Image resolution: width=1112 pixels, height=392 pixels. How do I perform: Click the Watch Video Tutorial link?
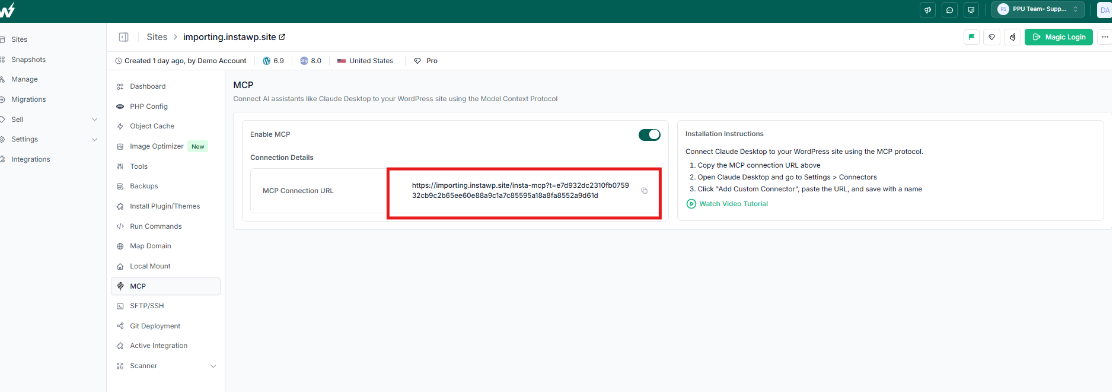(x=733, y=203)
